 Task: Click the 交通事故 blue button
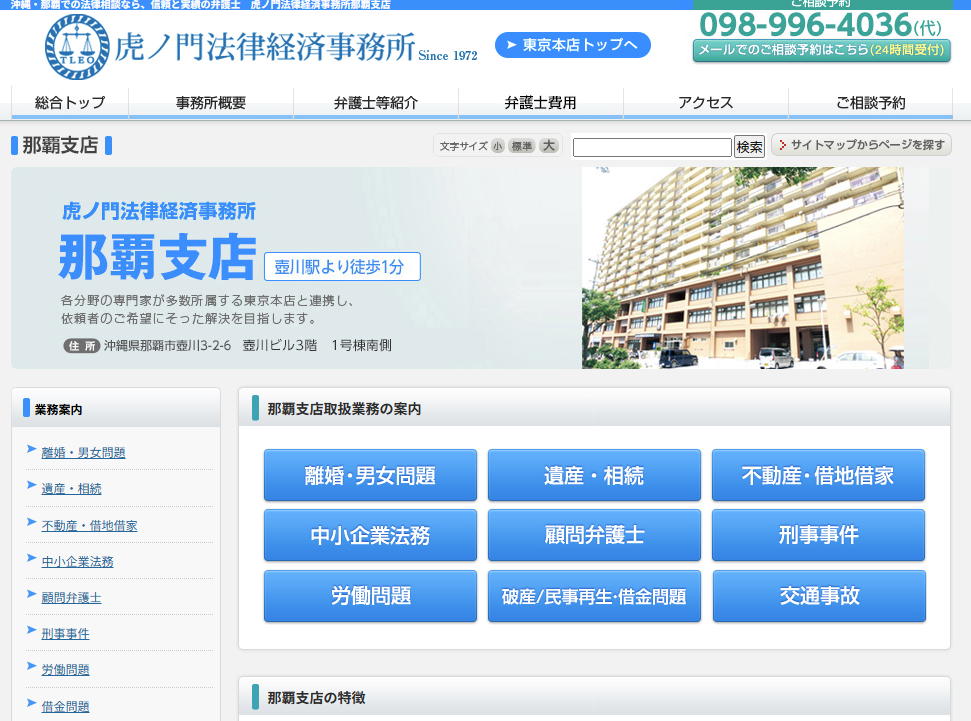(x=817, y=597)
